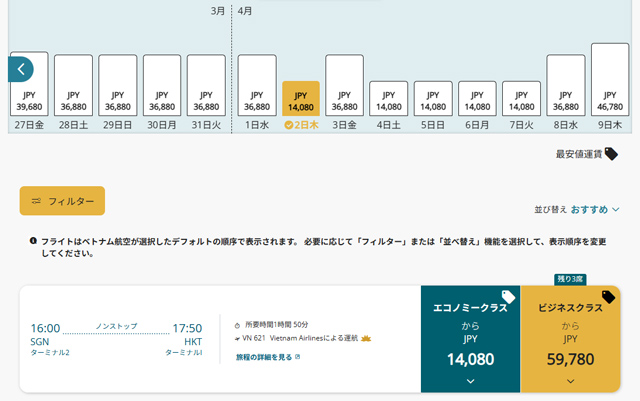
Task: Open the フィルター filter button
Action: coord(62,201)
